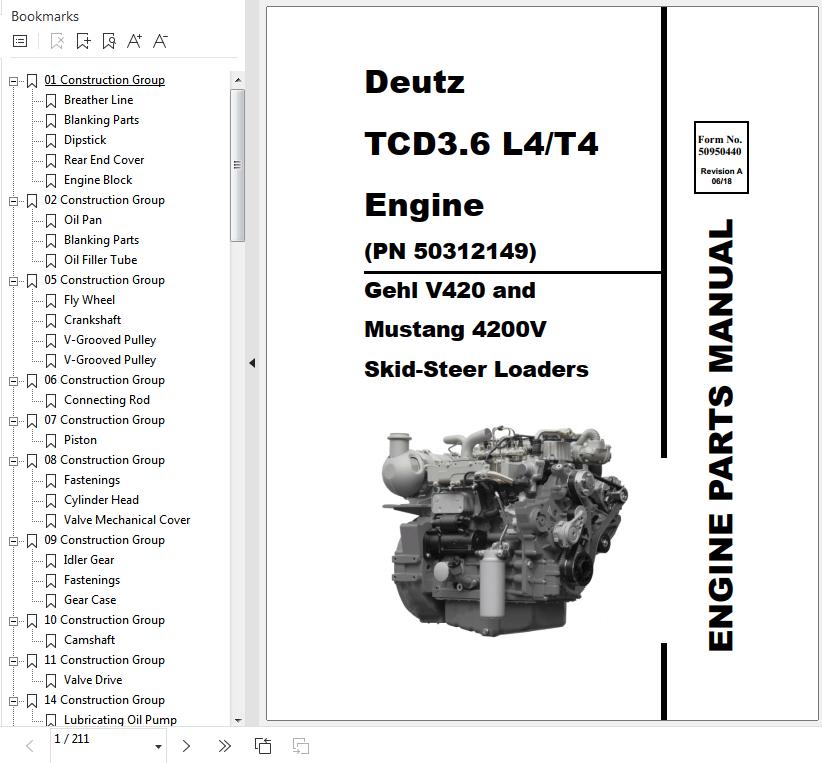
Task: Click the greyed-out rotate icon at the bottom
Action: (x=300, y=746)
